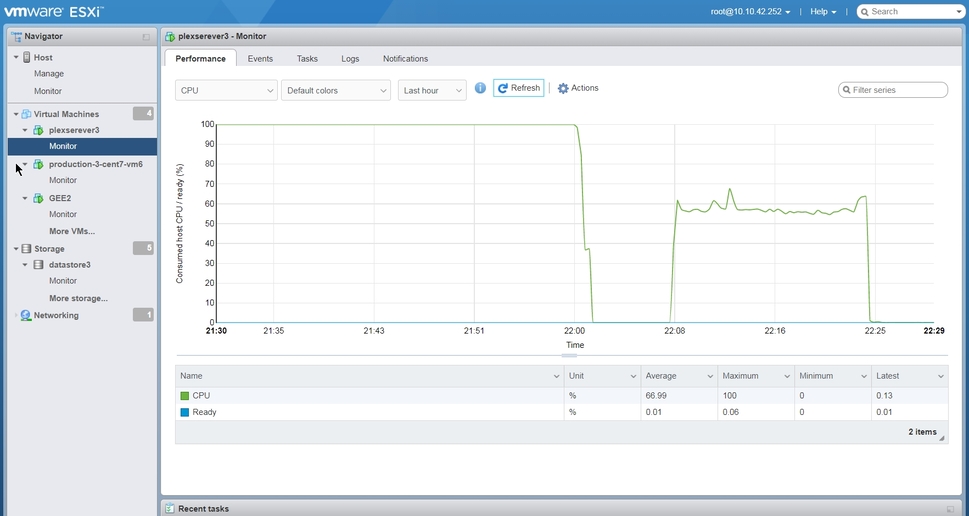Screen dimensions: 969x516
Task: Click the Virtual Machines count badge 4
Action: 143,113
